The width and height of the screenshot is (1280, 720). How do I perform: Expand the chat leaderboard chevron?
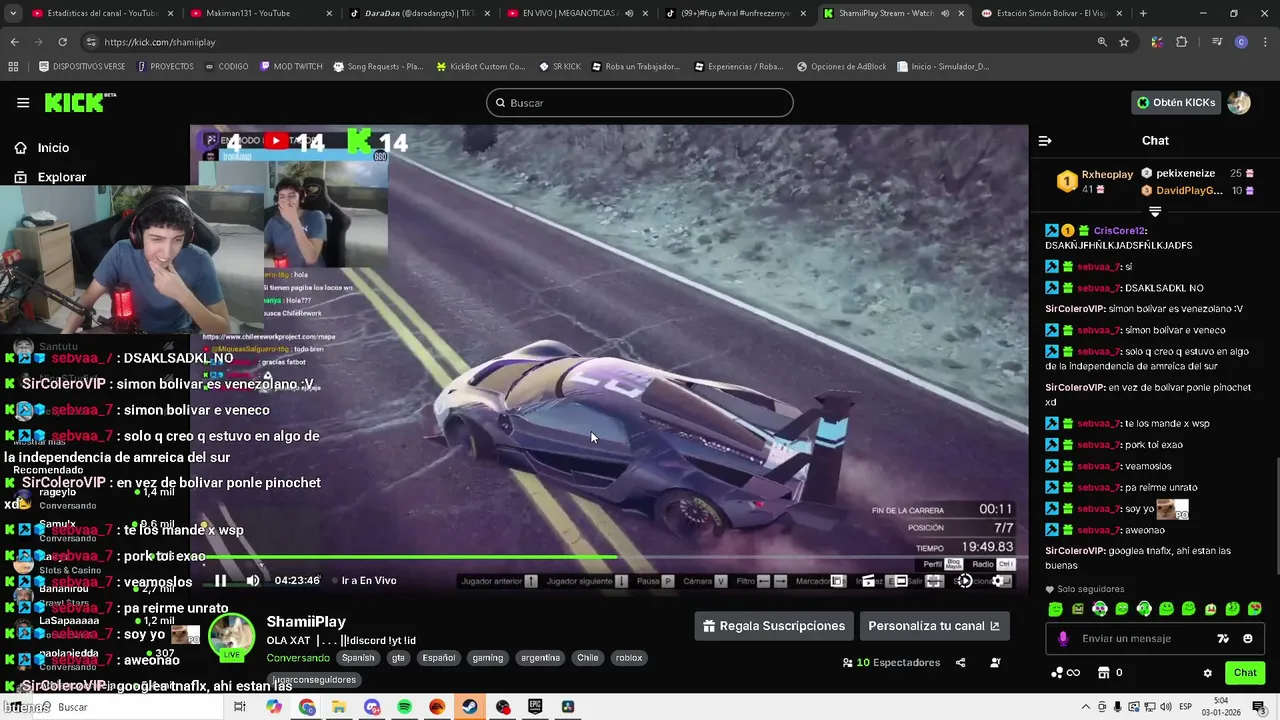click(x=1155, y=212)
